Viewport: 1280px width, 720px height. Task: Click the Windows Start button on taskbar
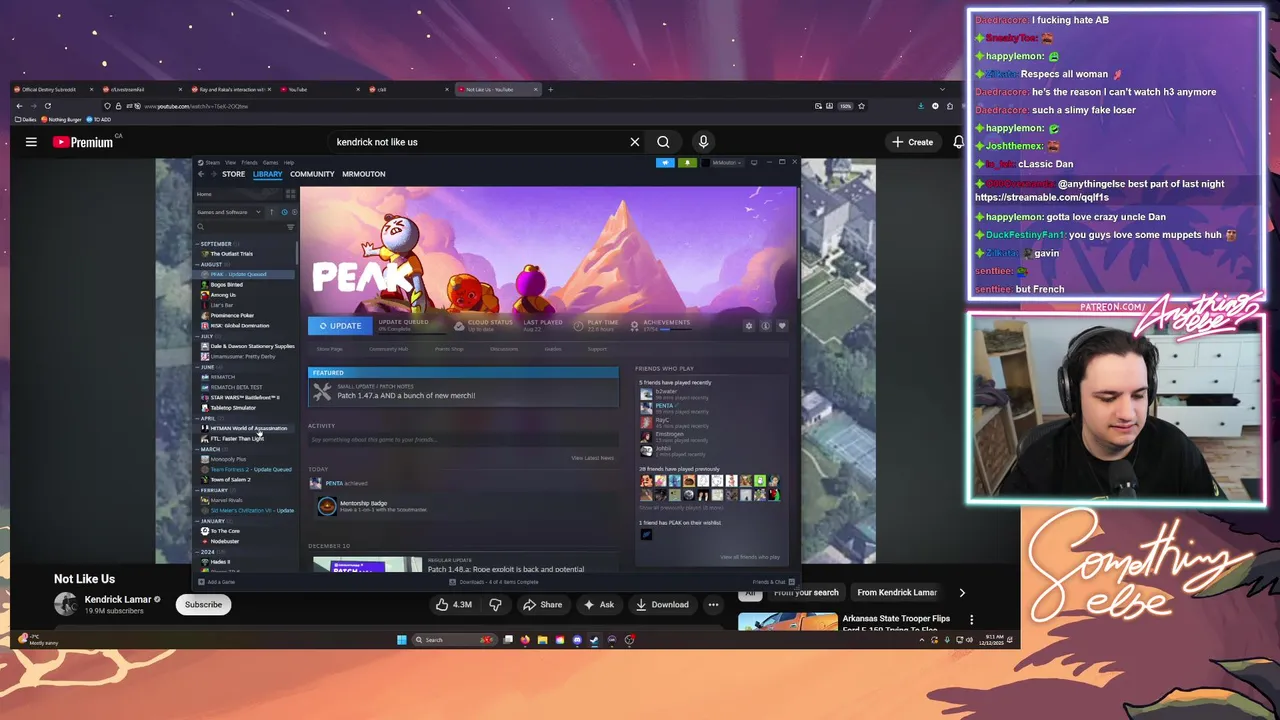click(x=401, y=640)
